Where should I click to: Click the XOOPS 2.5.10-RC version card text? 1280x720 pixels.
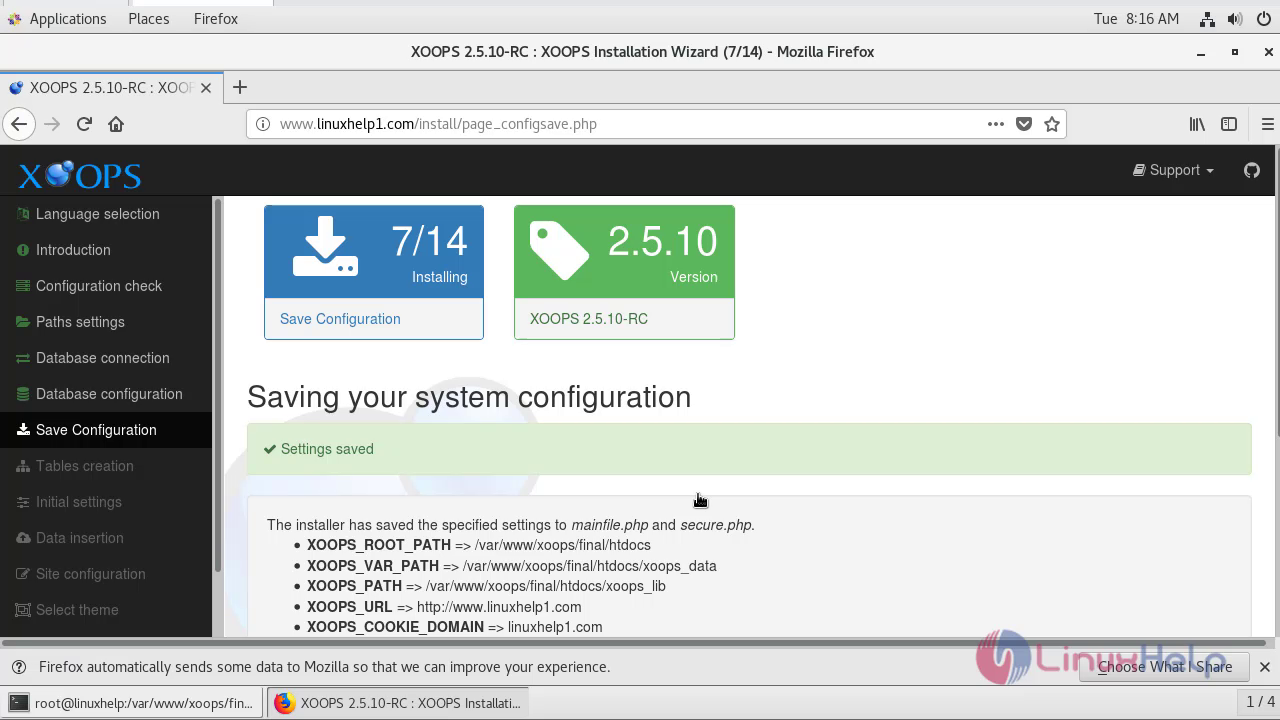coord(588,319)
